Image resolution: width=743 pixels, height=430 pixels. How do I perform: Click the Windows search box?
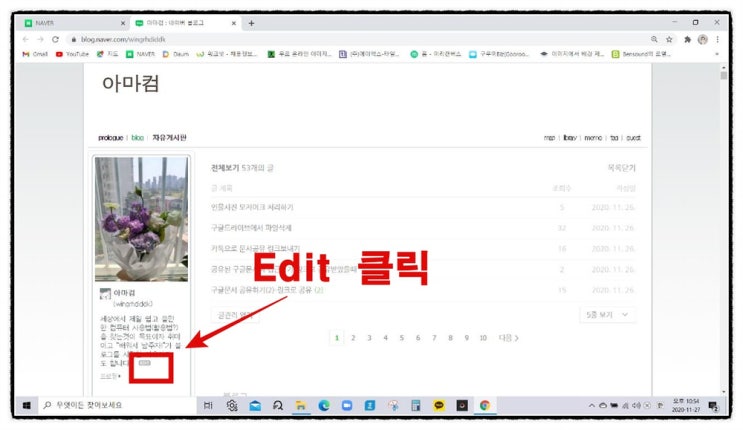click(117, 405)
